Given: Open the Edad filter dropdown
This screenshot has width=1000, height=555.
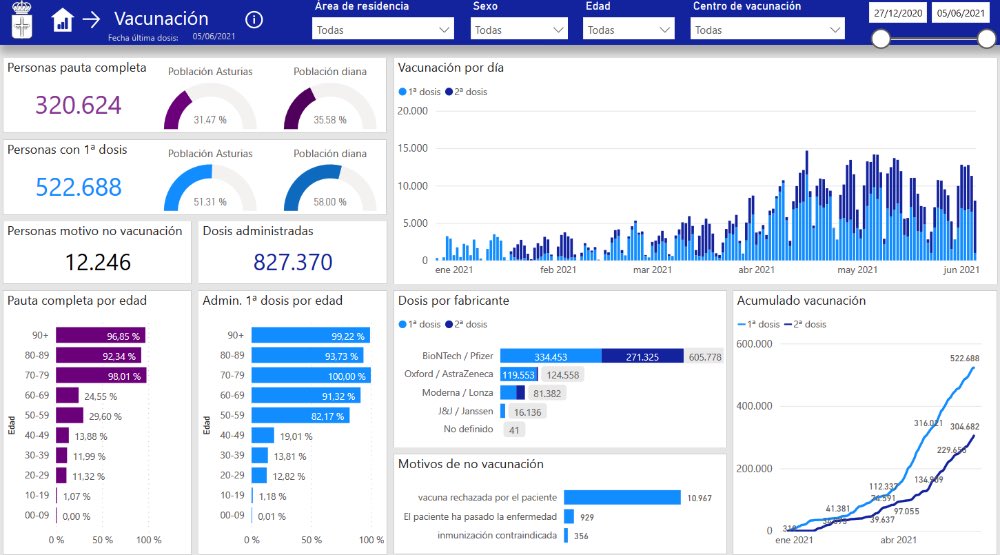Looking at the screenshot, I should [x=628, y=29].
